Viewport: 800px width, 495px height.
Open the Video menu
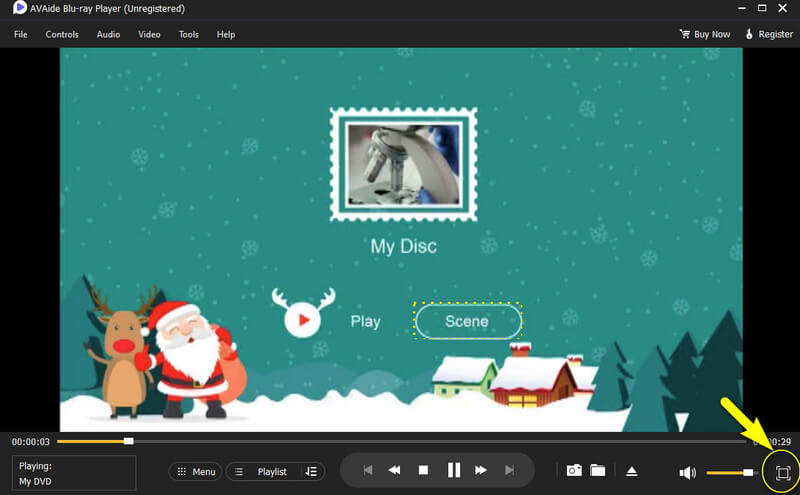point(149,34)
